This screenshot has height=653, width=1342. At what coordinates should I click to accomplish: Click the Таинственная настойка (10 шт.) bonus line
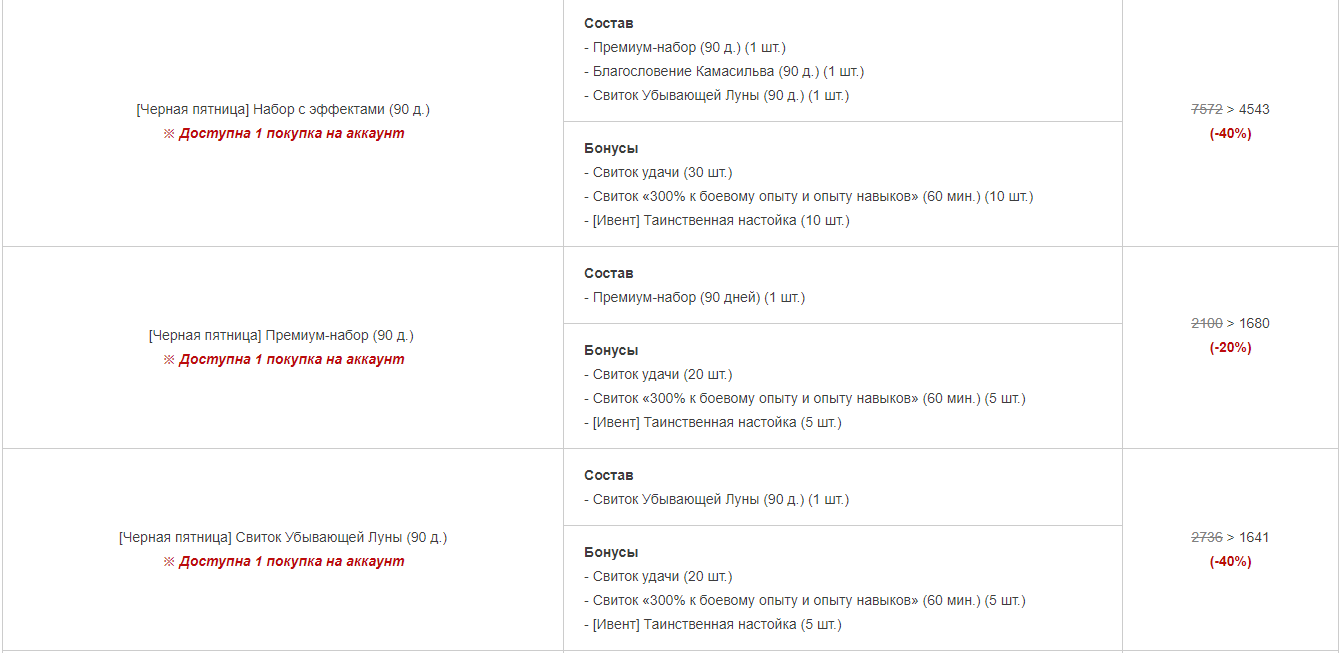click(717, 220)
